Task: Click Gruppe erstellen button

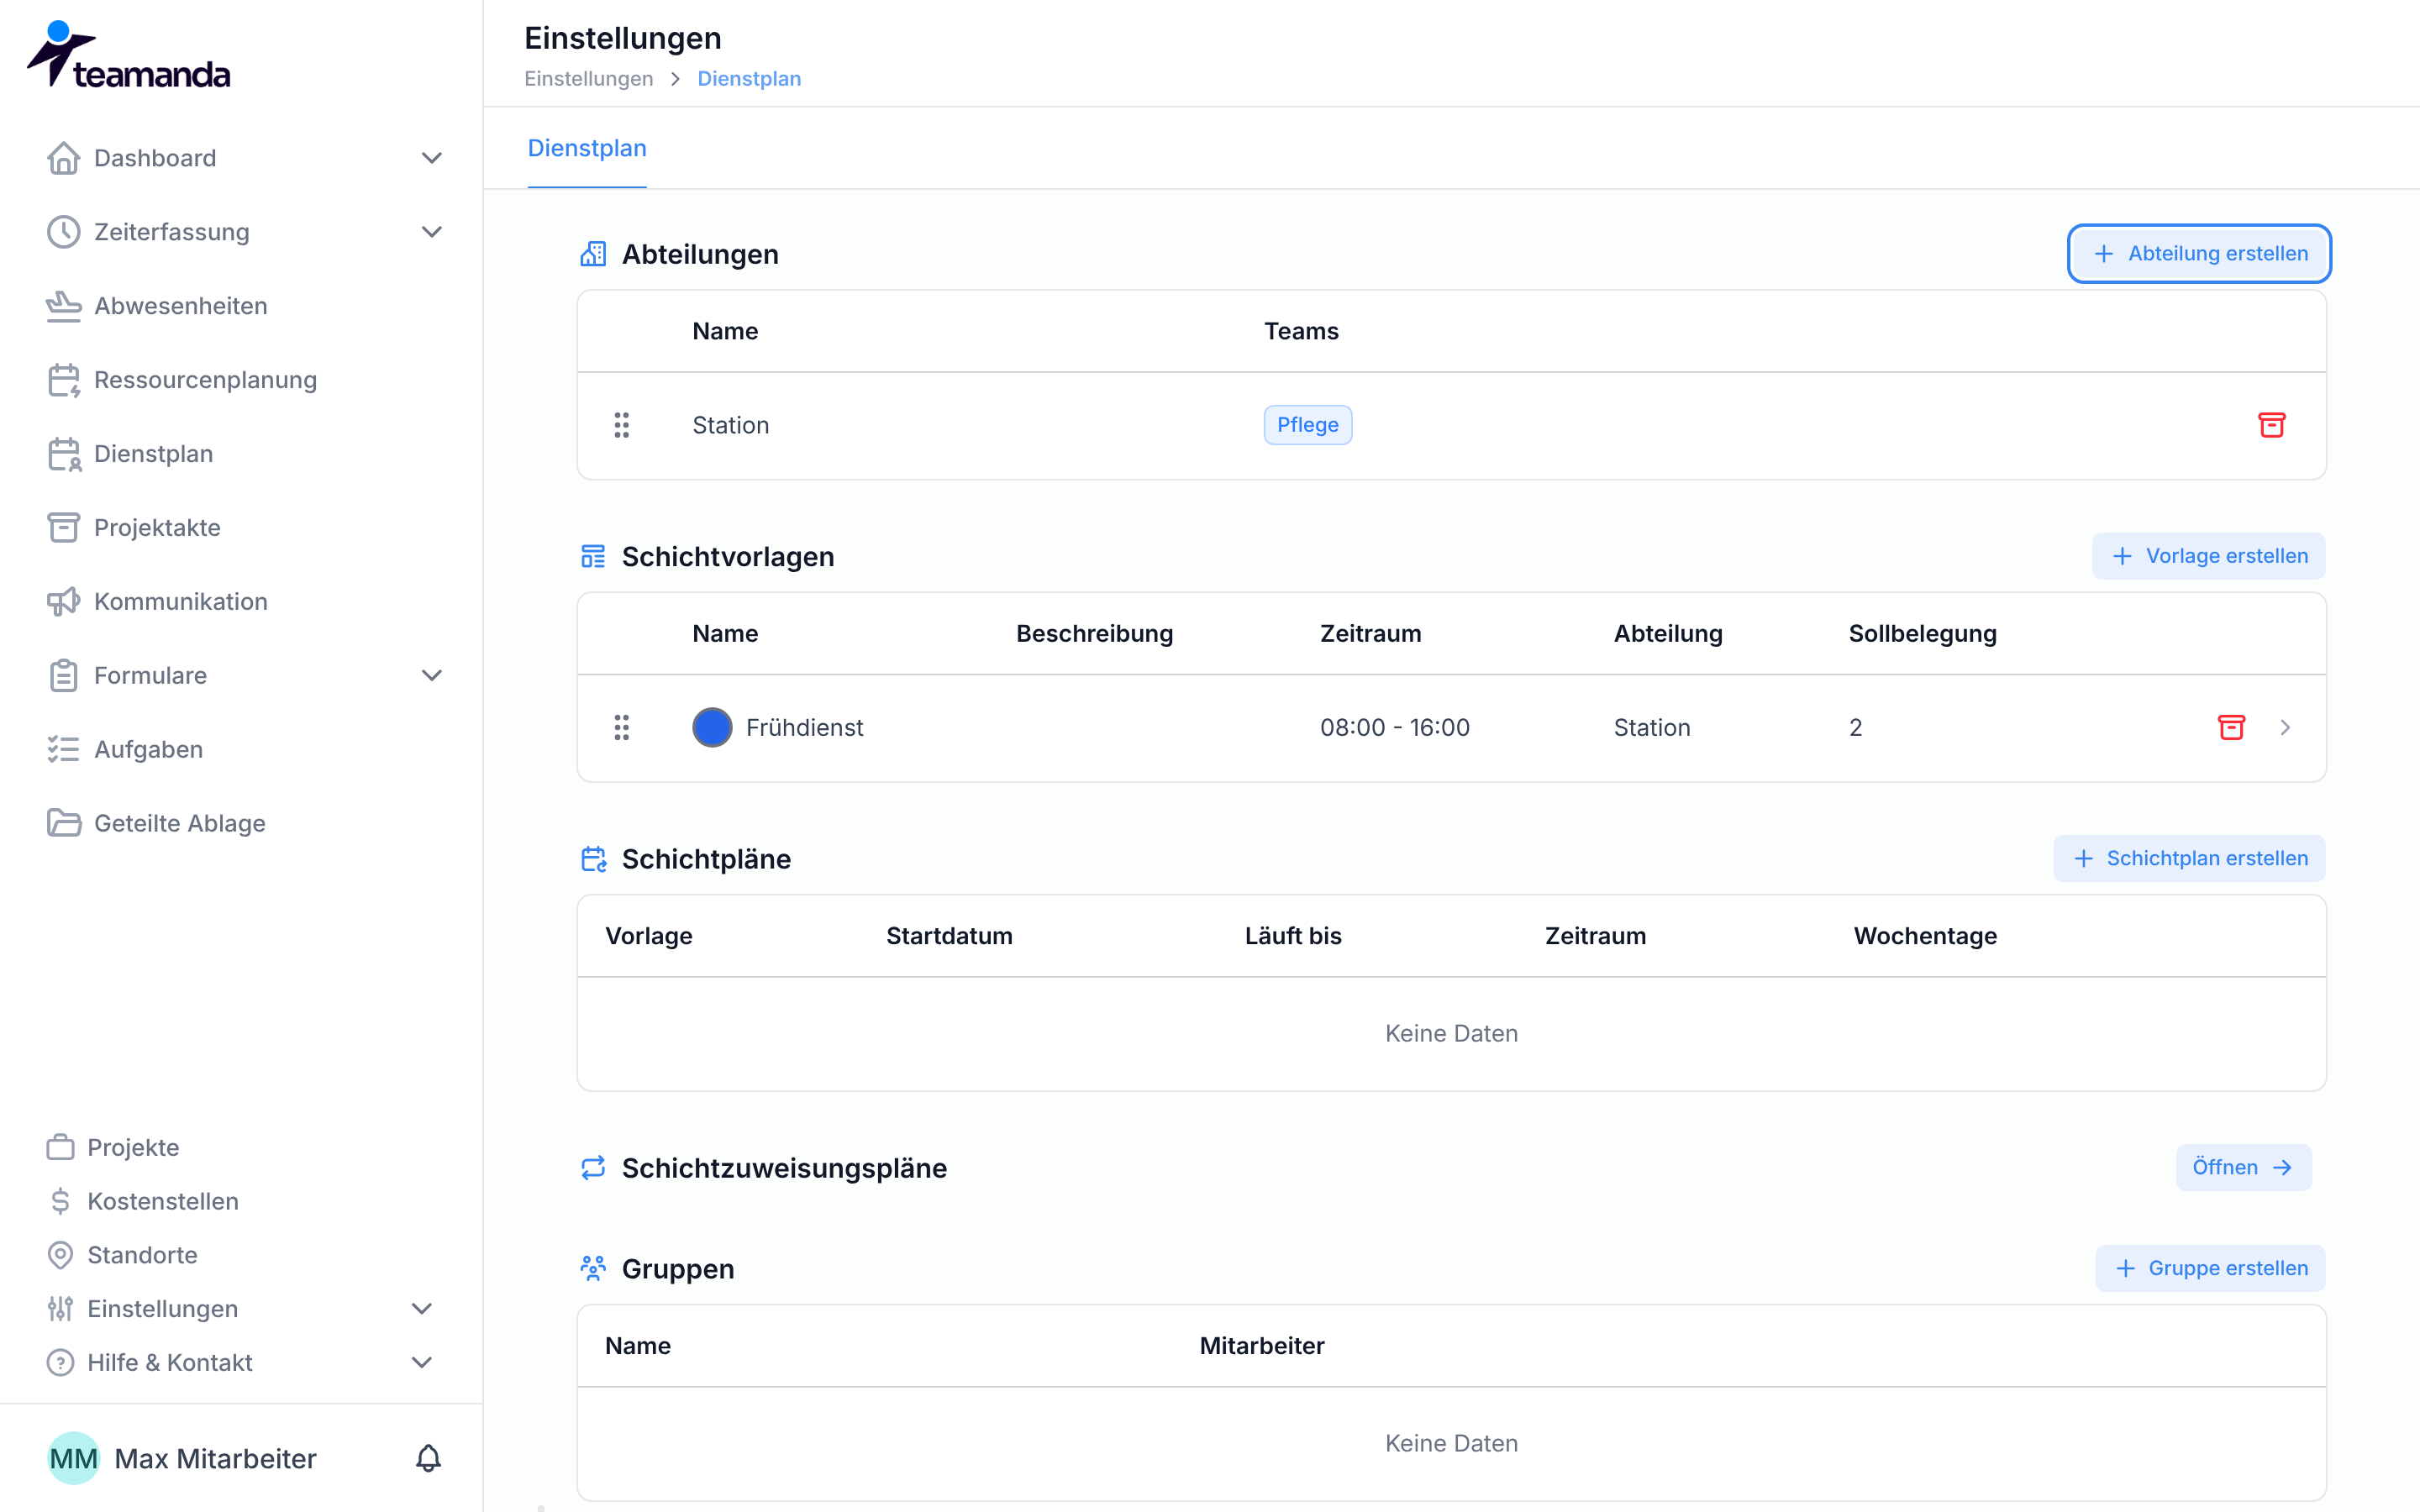Action: [x=2210, y=1268]
